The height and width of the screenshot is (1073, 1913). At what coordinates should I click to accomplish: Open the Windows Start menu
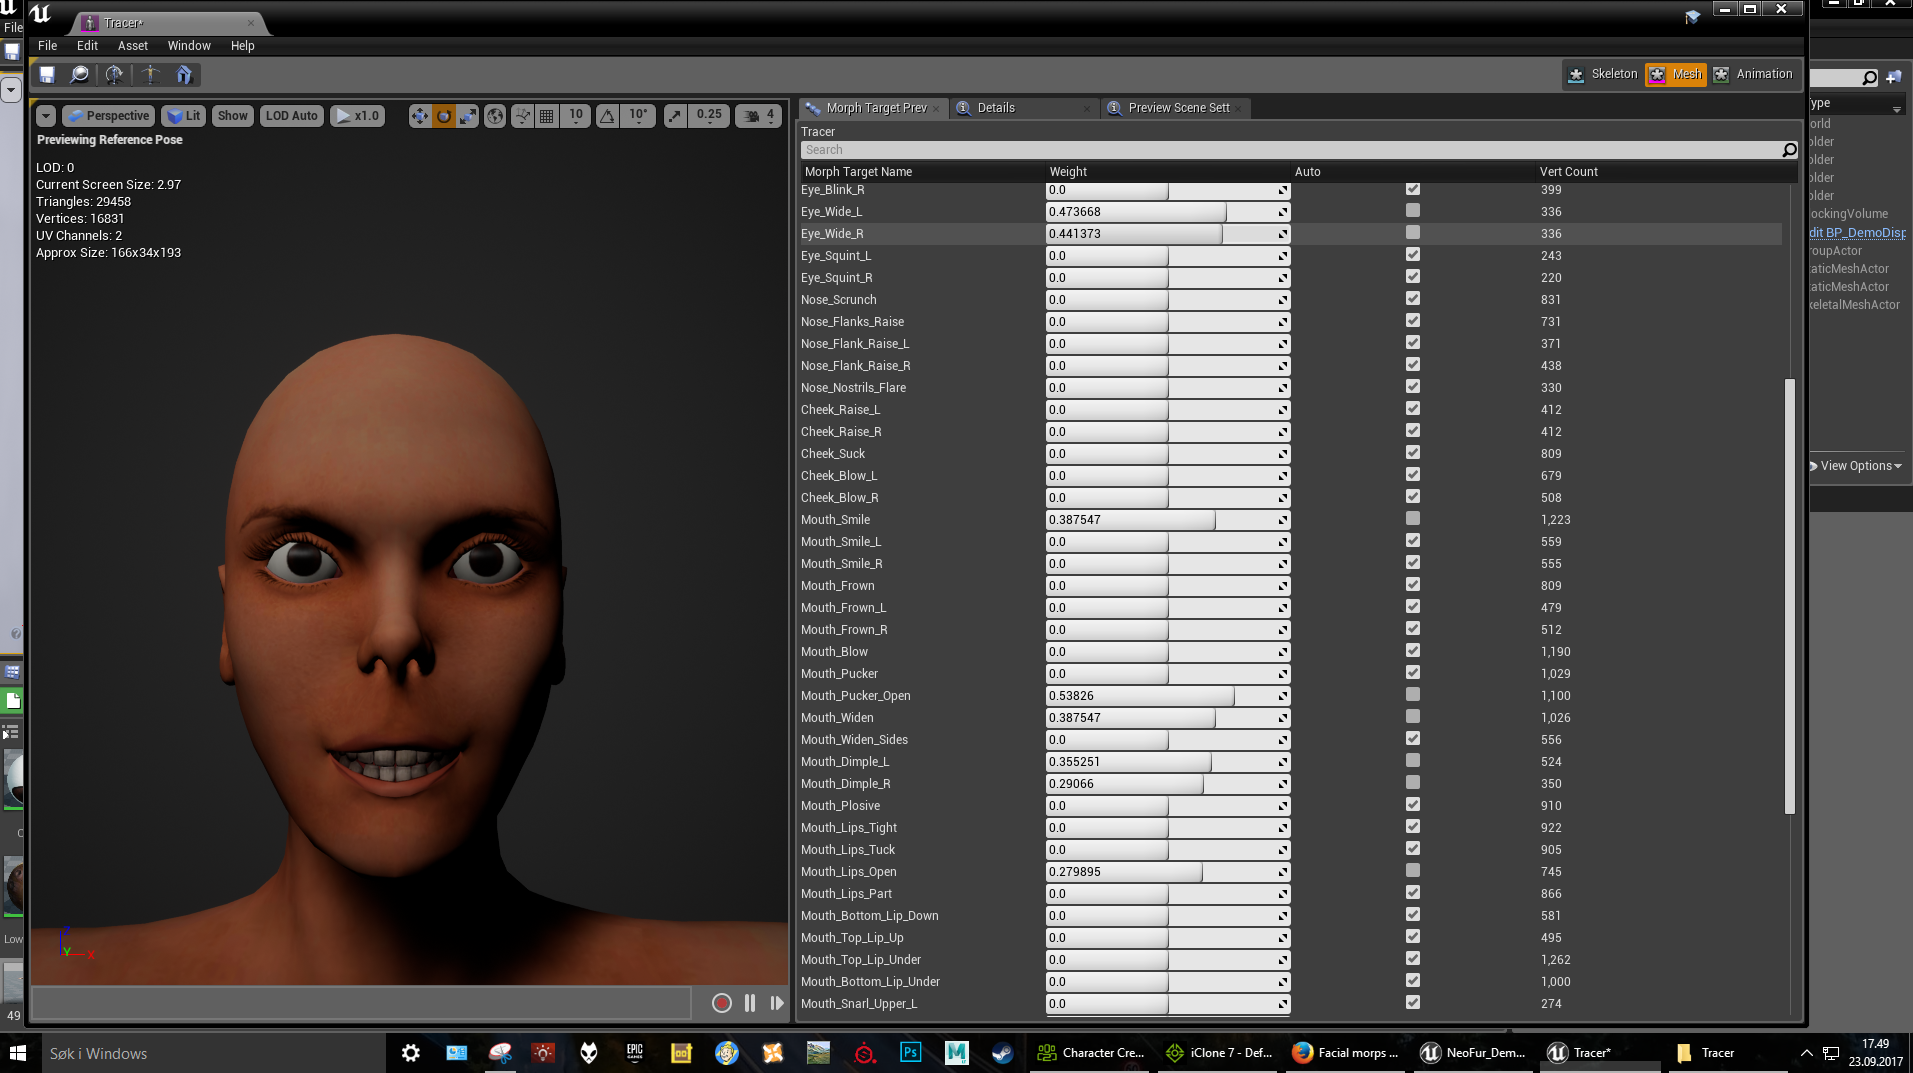[x=18, y=1053]
